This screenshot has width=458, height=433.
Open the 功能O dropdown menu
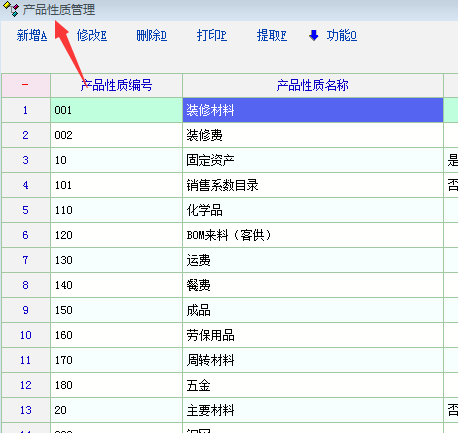342,35
